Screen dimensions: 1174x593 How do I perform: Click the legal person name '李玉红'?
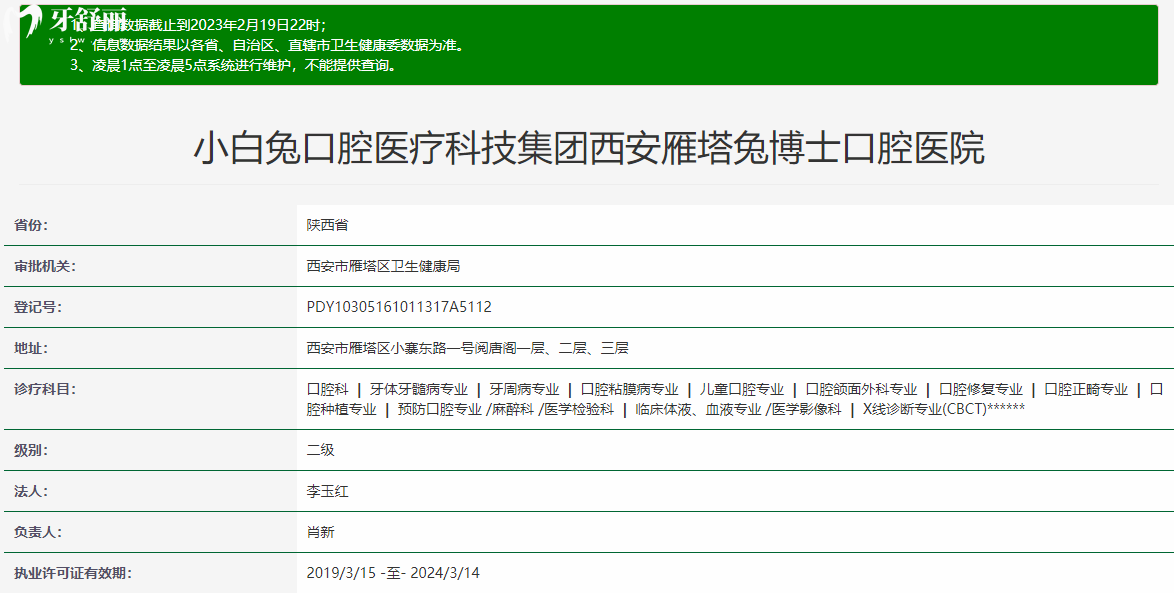[327, 492]
